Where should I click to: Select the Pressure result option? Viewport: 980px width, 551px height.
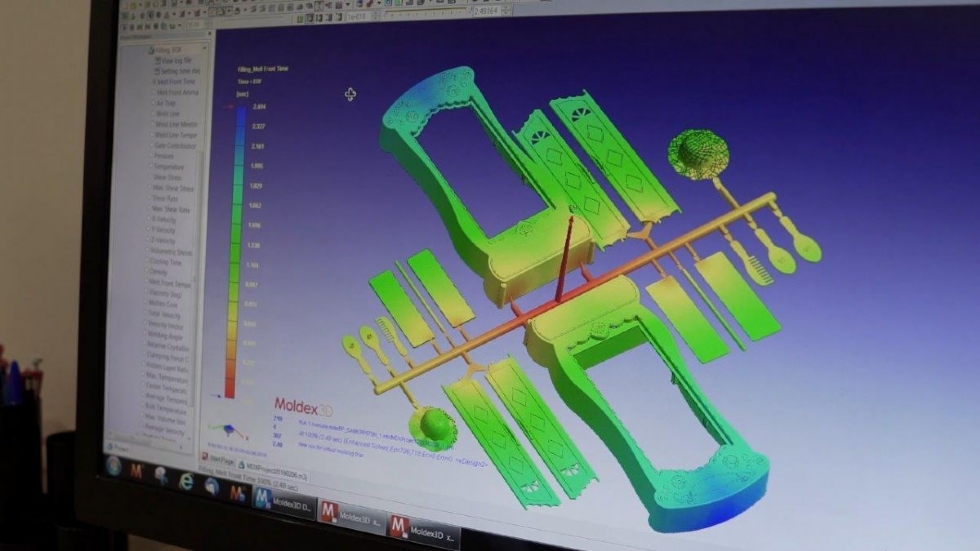coord(164,156)
